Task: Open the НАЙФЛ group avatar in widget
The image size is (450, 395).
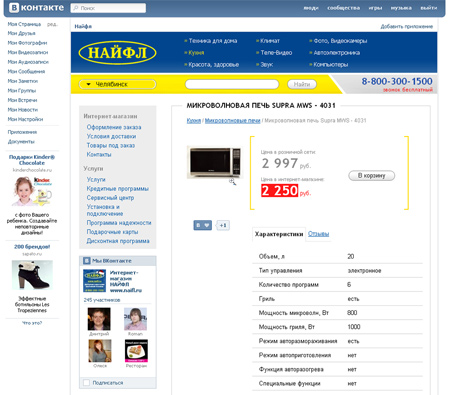Action: pos(94,281)
